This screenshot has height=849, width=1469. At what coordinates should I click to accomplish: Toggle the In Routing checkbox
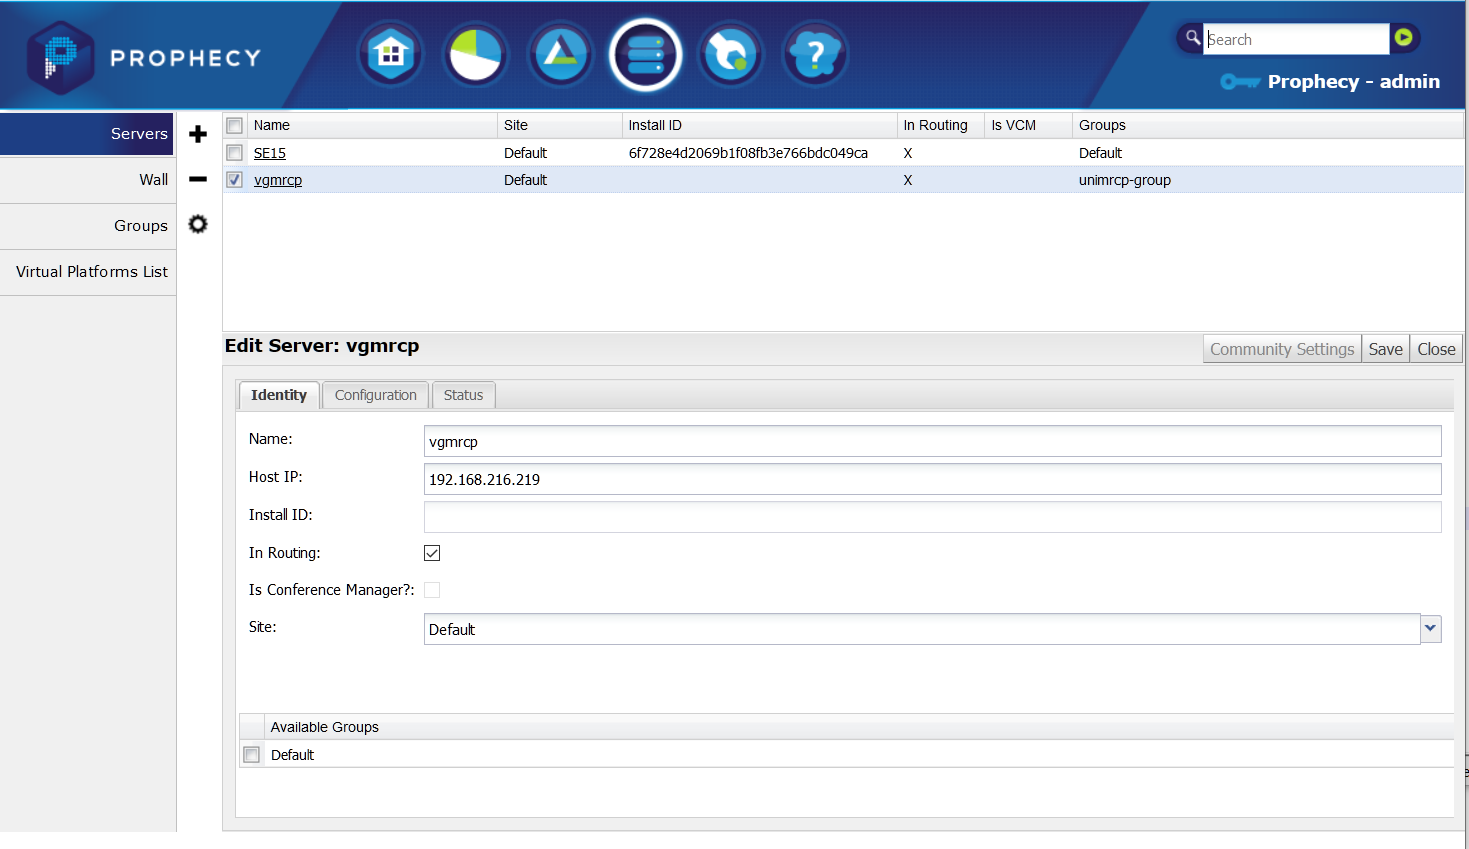pyautogui.click(x=432, y=553)
